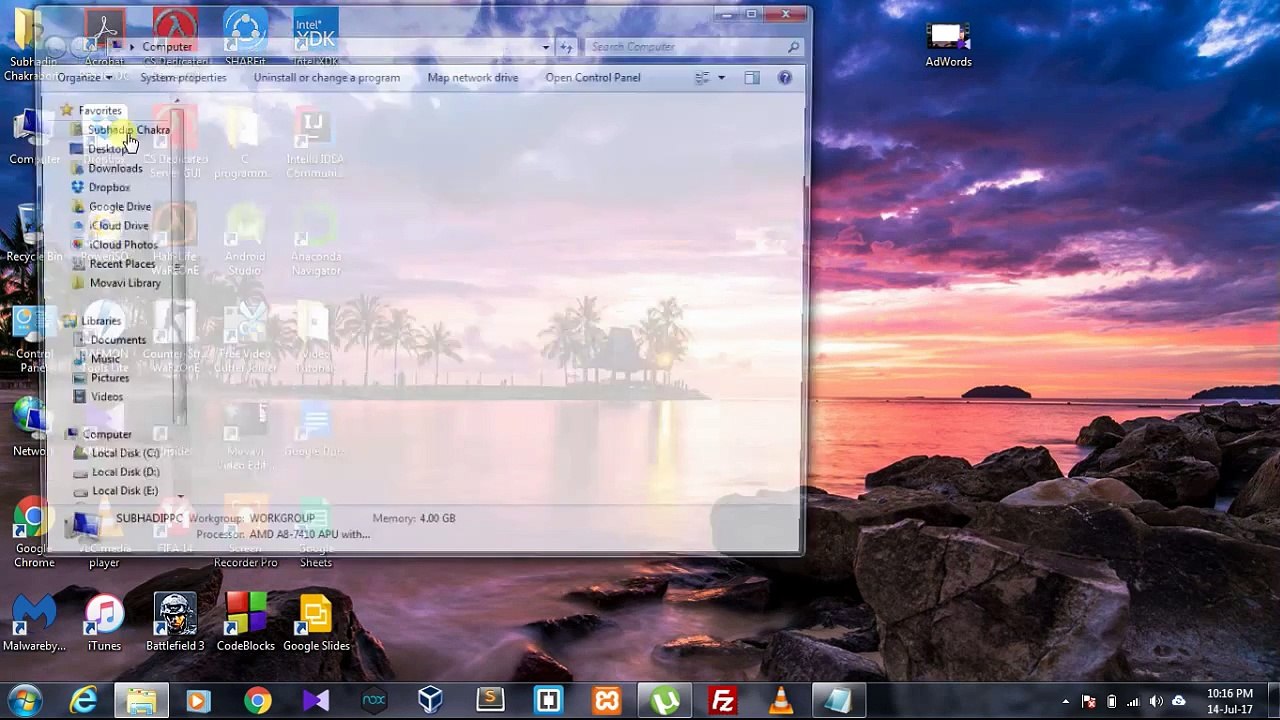Click System properties in the toolbar
The height and width of the screenshot is (720, 1280).
(183, 78)
